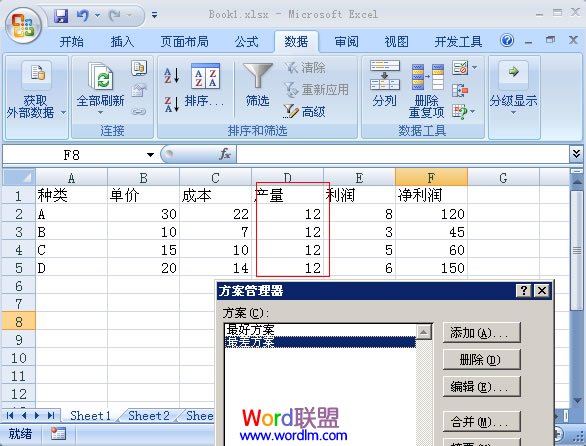586x446 pixels.
Task: Click the vertical worksheet scrollbar thumb
Action: coord(577,250)
